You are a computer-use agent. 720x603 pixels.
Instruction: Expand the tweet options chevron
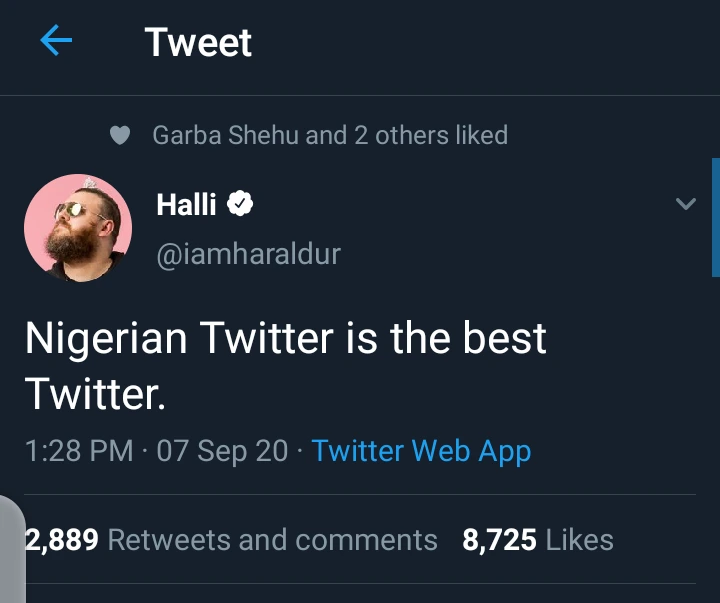pyautogui.click(x=685, y=204)
